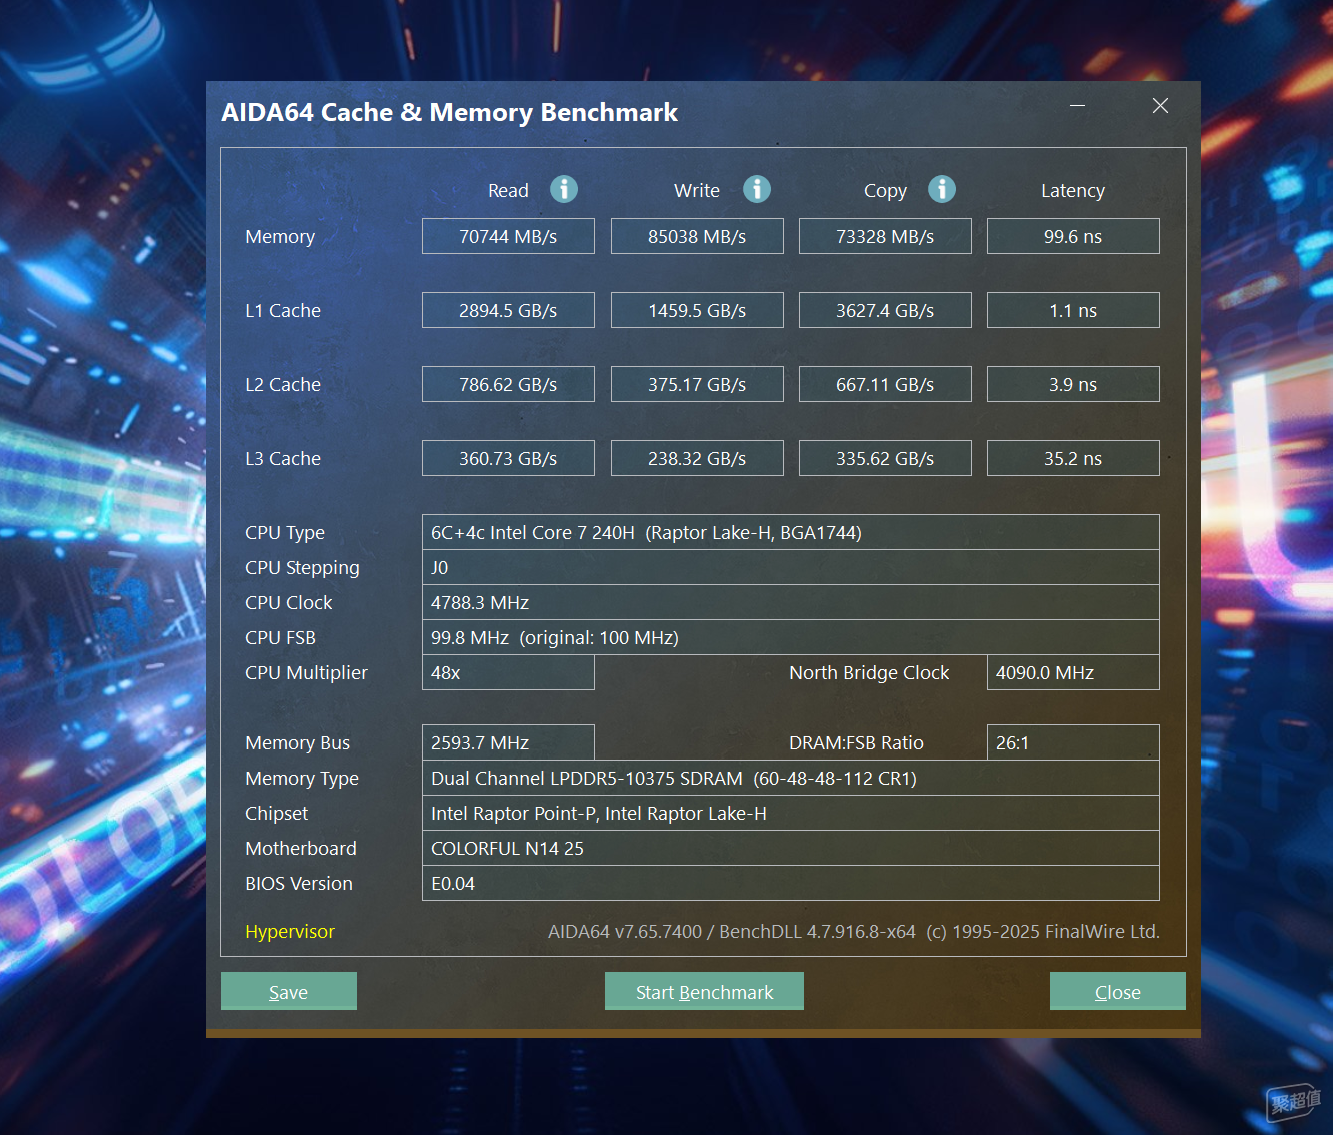Screen dimensions: 1333x1135
Task: Click the L2 Cache Read value box
Action: point(508,384)
